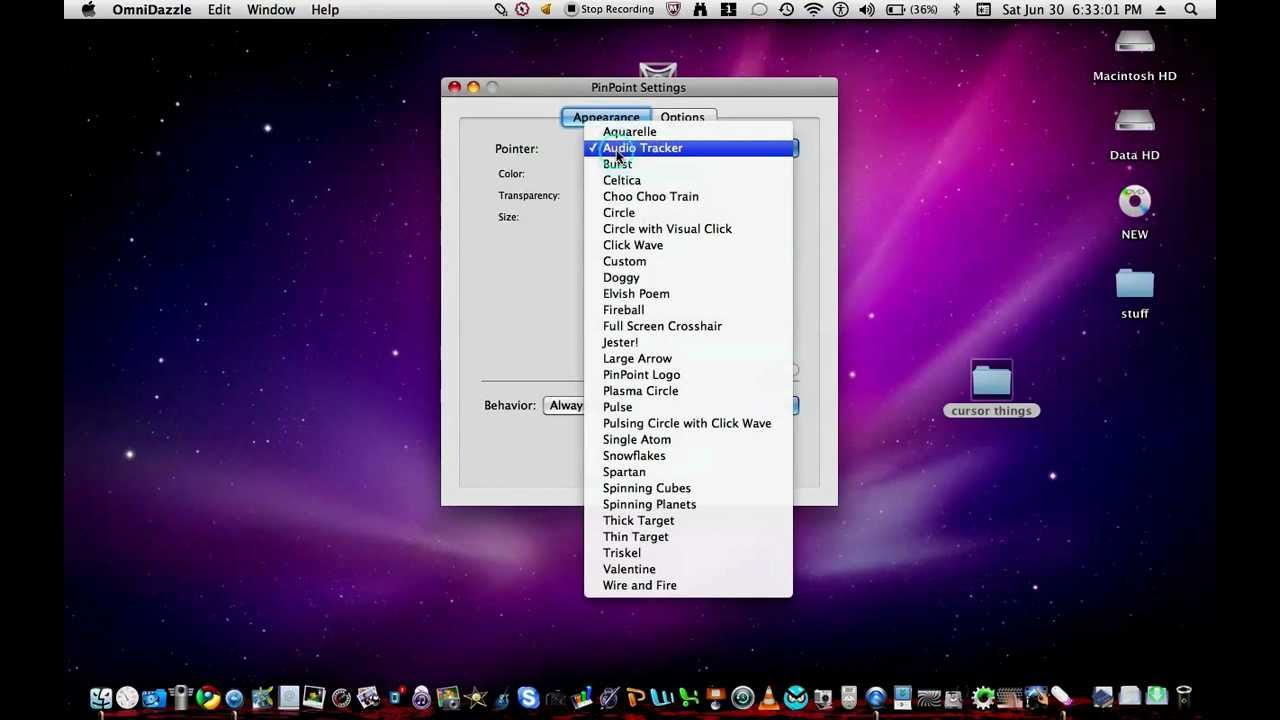
Task: Select Choo Choo Train pointer
Action: (688, 196)
